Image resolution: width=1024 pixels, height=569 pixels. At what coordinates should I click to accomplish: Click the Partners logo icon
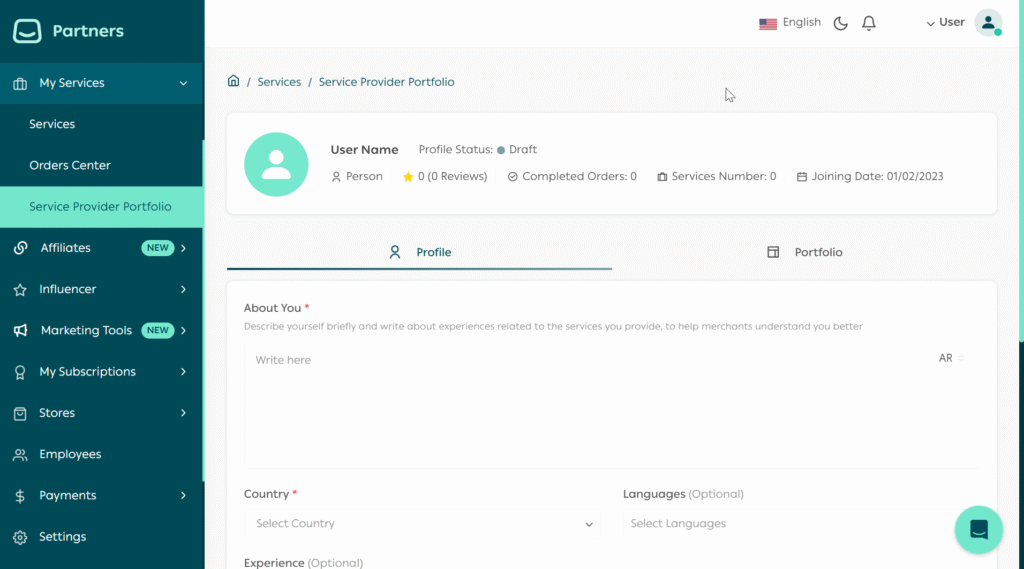click(27, 31)
